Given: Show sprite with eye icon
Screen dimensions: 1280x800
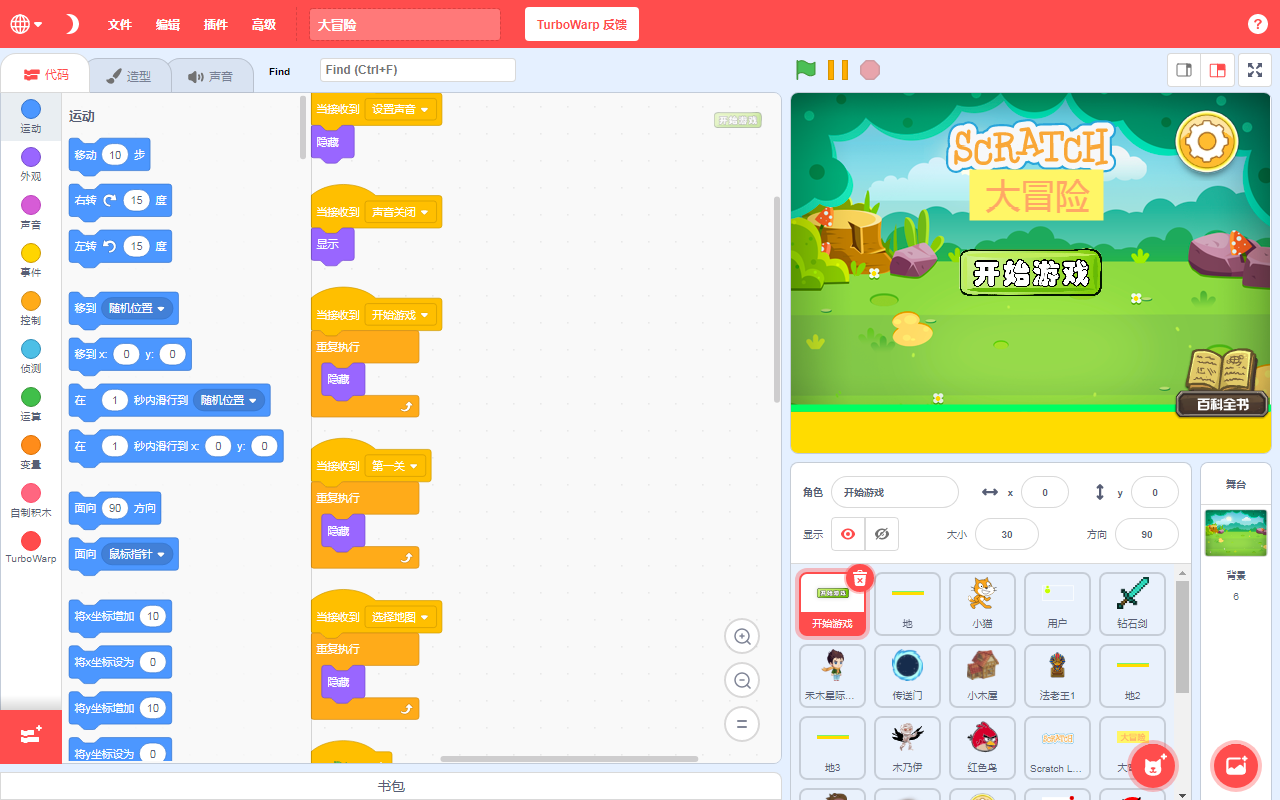Looking at the screenshot, I should [848, 534].
